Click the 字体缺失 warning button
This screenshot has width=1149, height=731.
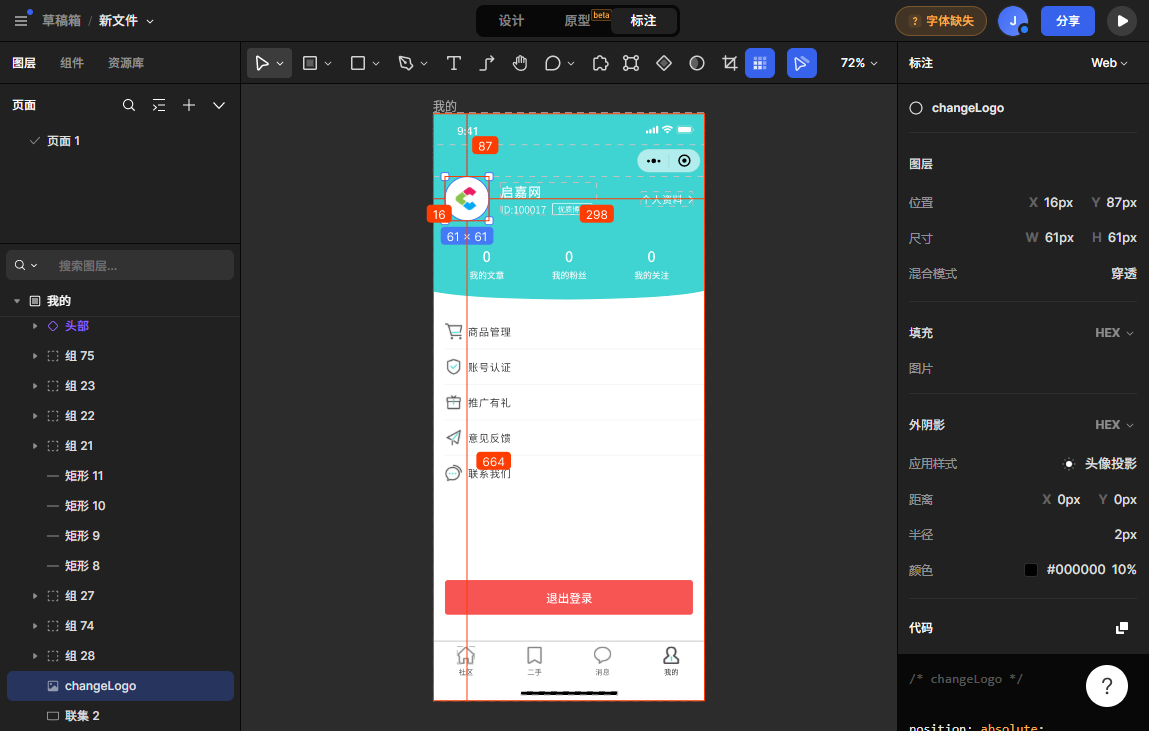[940, 21]
